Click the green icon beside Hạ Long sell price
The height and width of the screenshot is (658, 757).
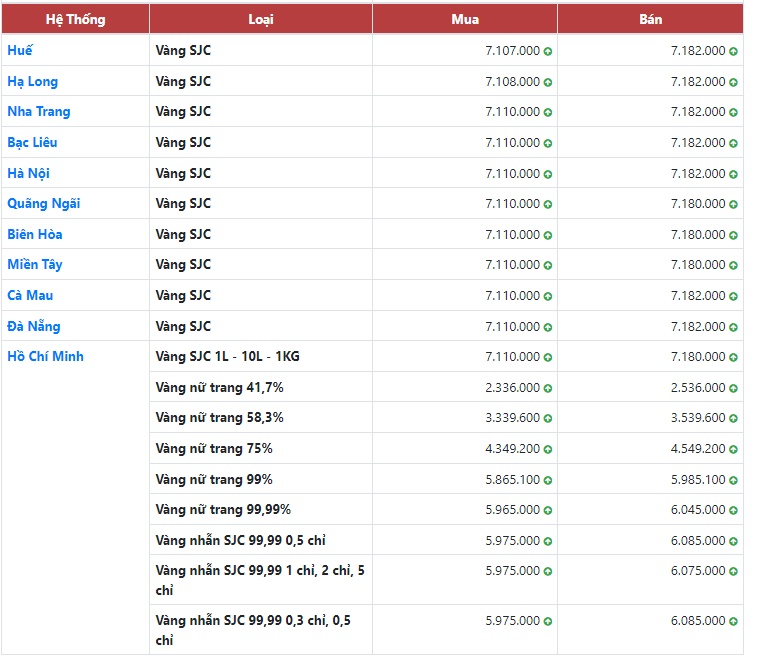coord(733,82)
